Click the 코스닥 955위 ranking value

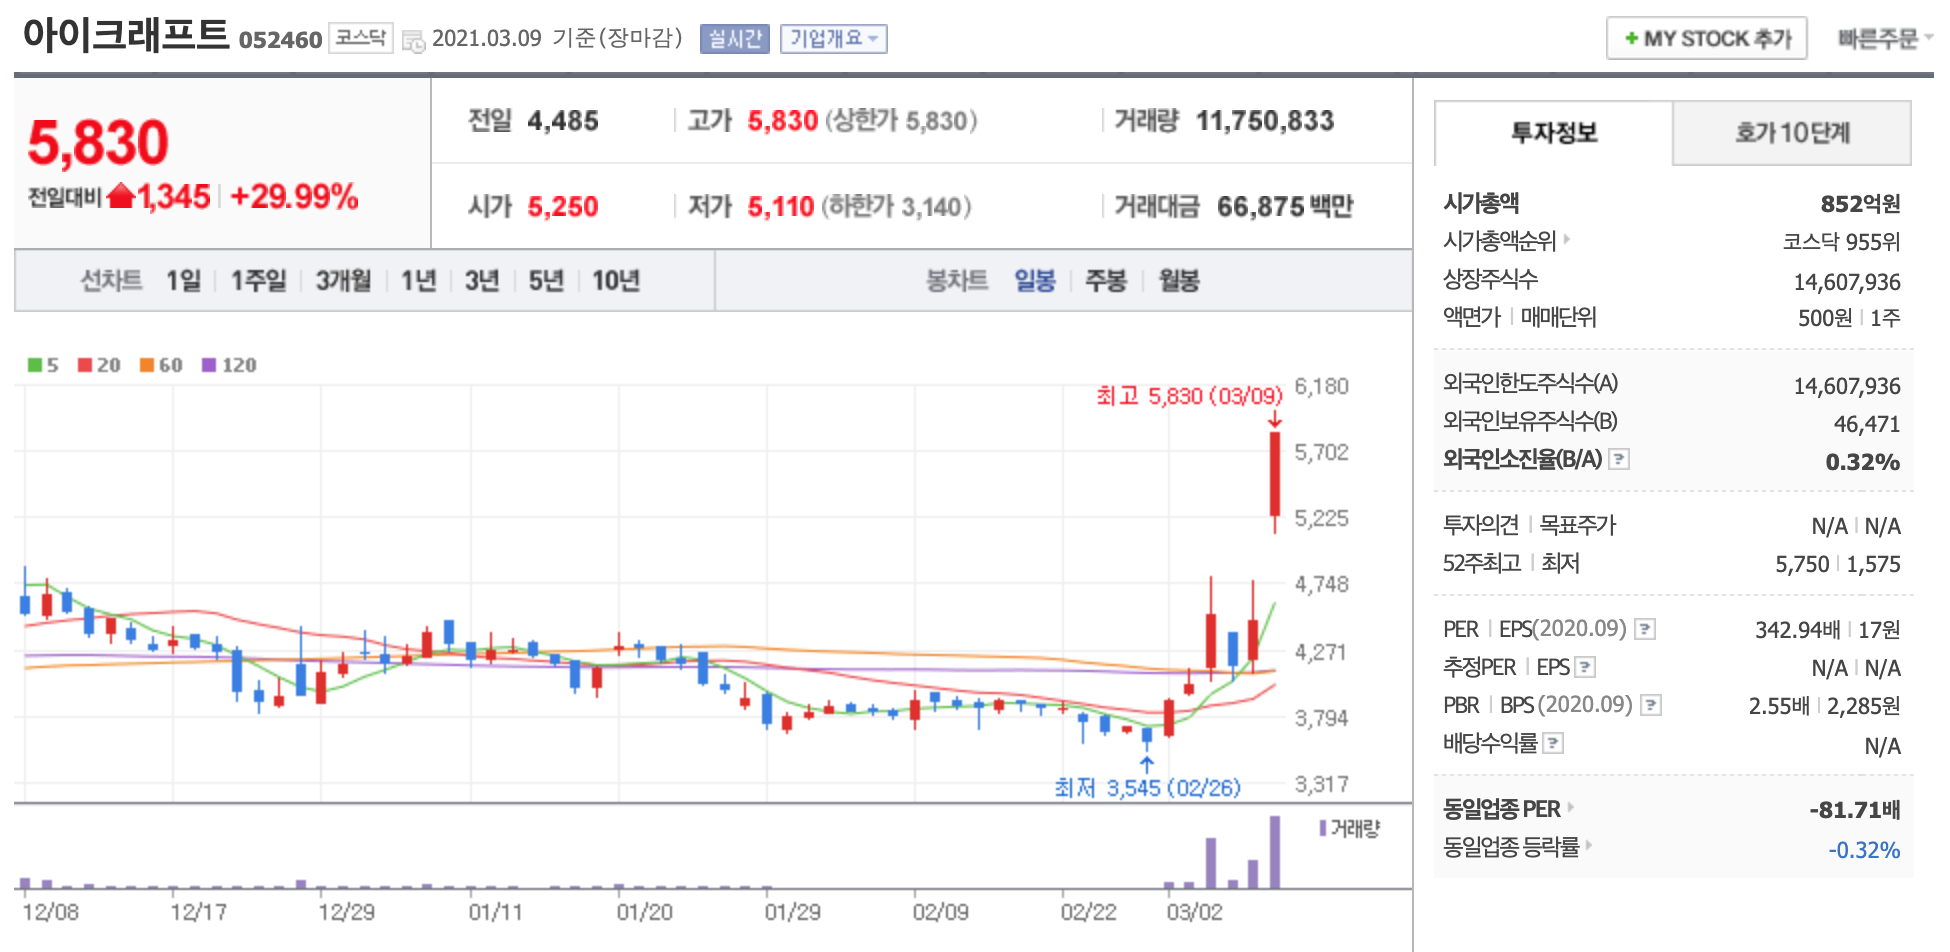(1842, 242)
